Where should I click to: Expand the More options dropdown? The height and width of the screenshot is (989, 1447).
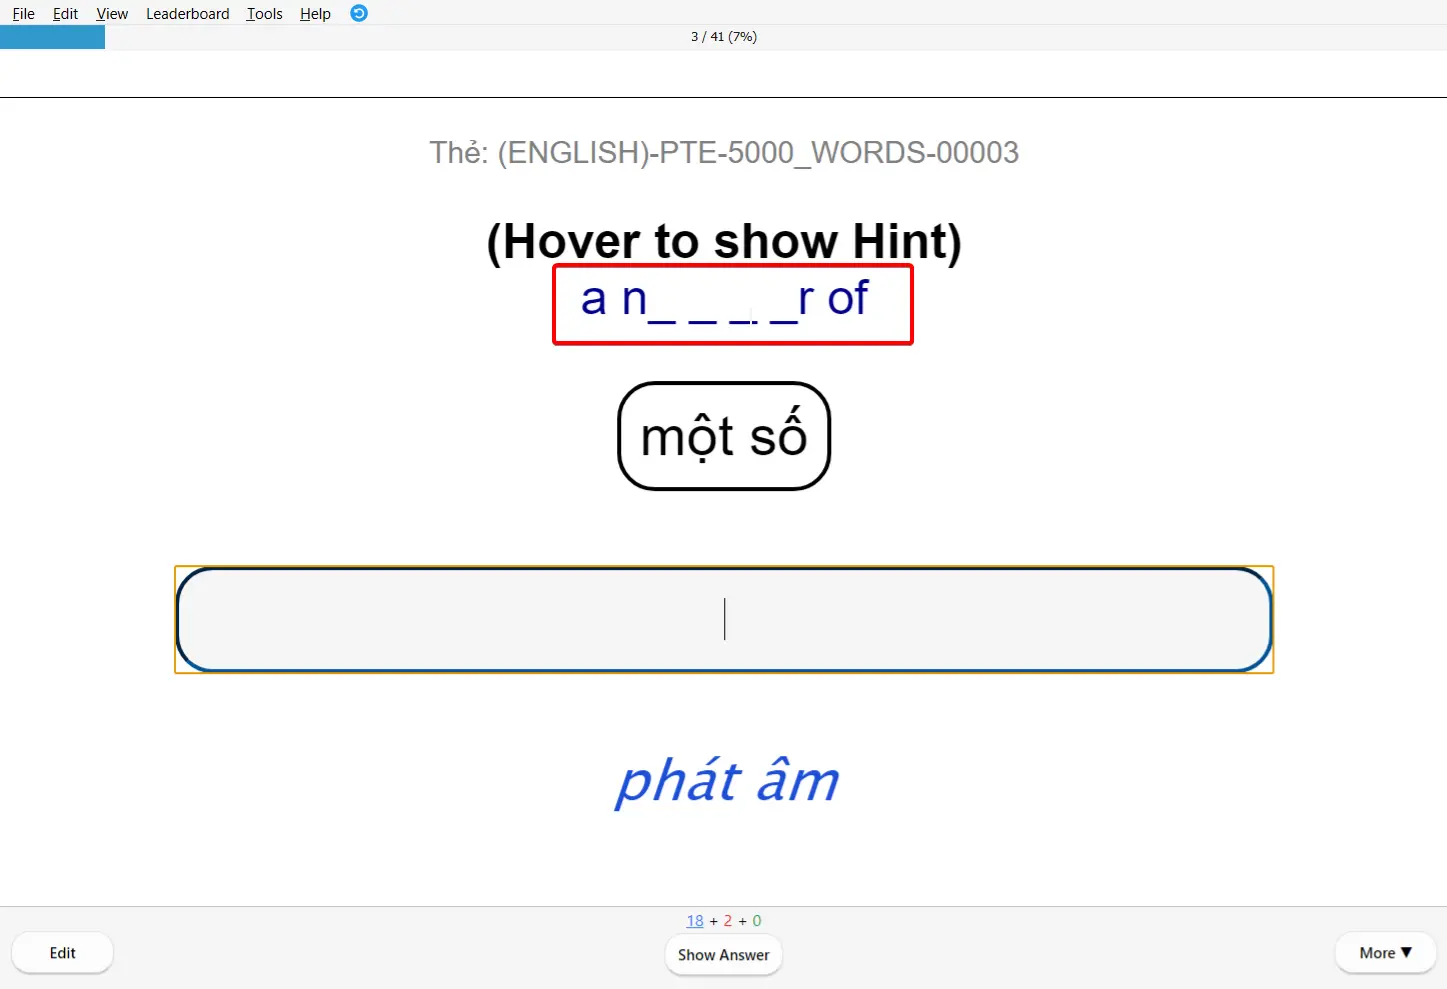click(x=1384, y=952)
